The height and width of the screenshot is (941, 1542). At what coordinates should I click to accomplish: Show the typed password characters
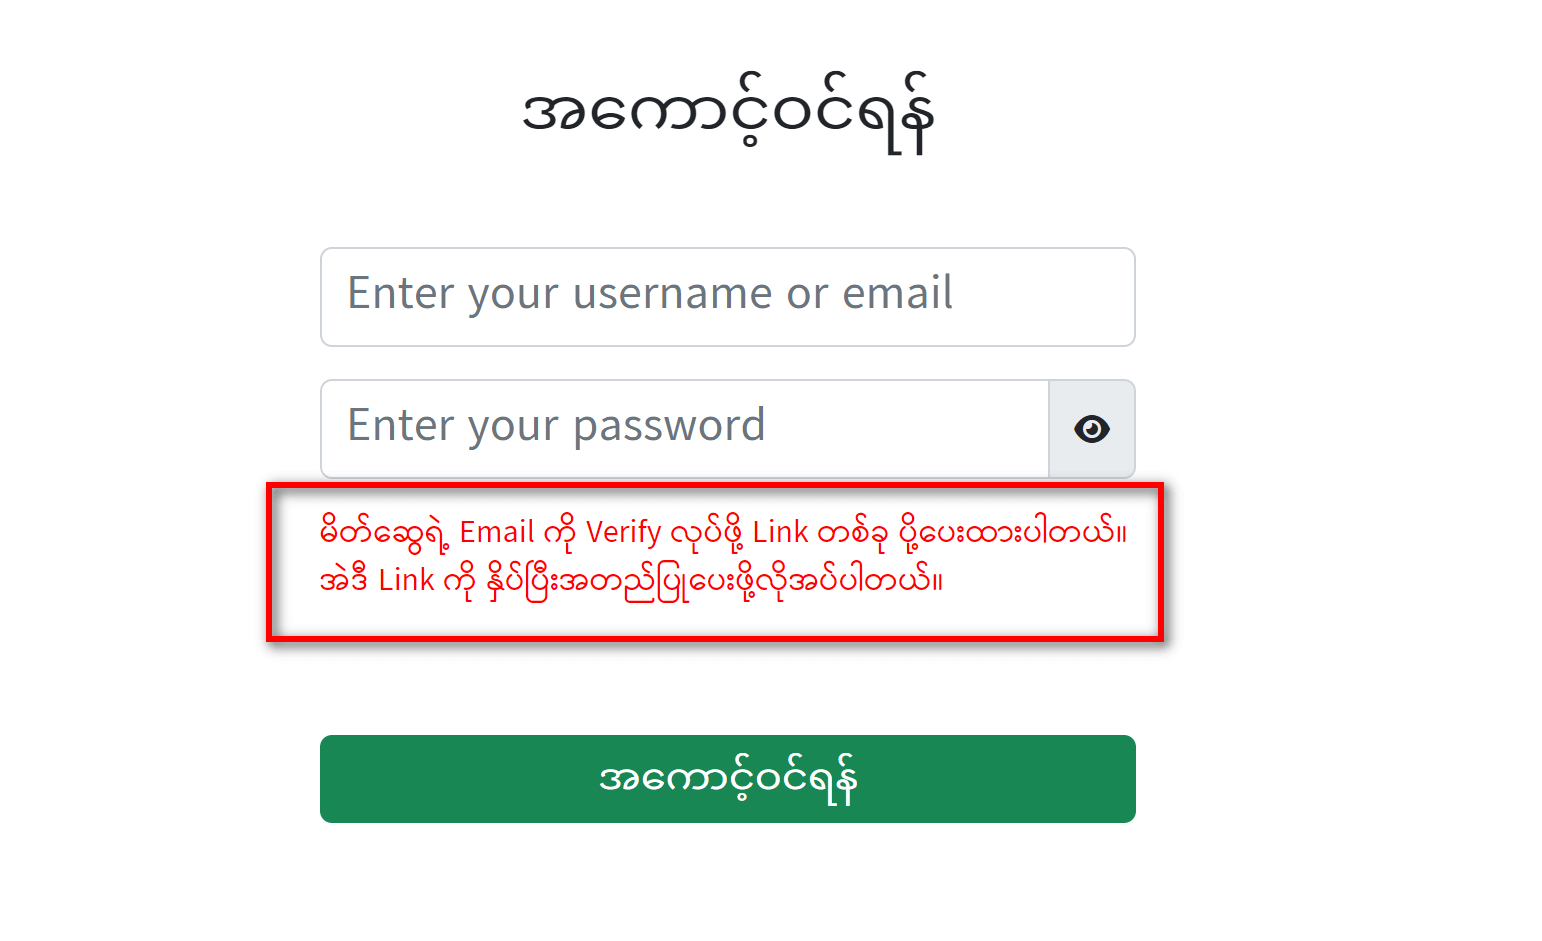1091,429
